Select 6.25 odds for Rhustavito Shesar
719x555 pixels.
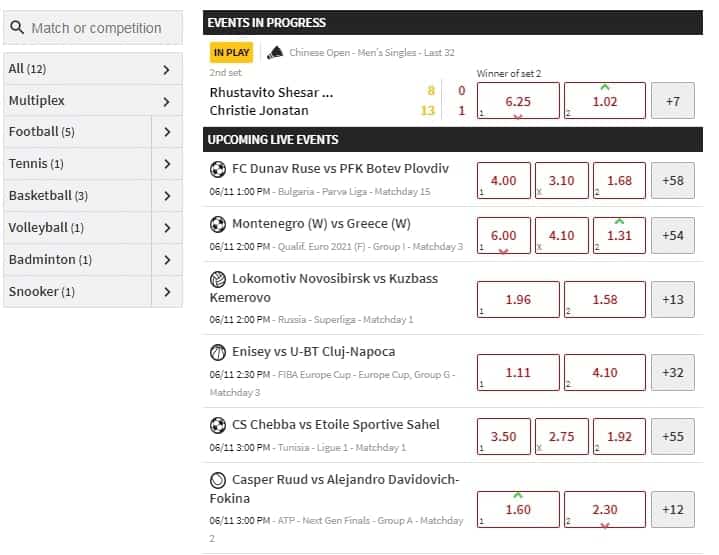(518, 101)
